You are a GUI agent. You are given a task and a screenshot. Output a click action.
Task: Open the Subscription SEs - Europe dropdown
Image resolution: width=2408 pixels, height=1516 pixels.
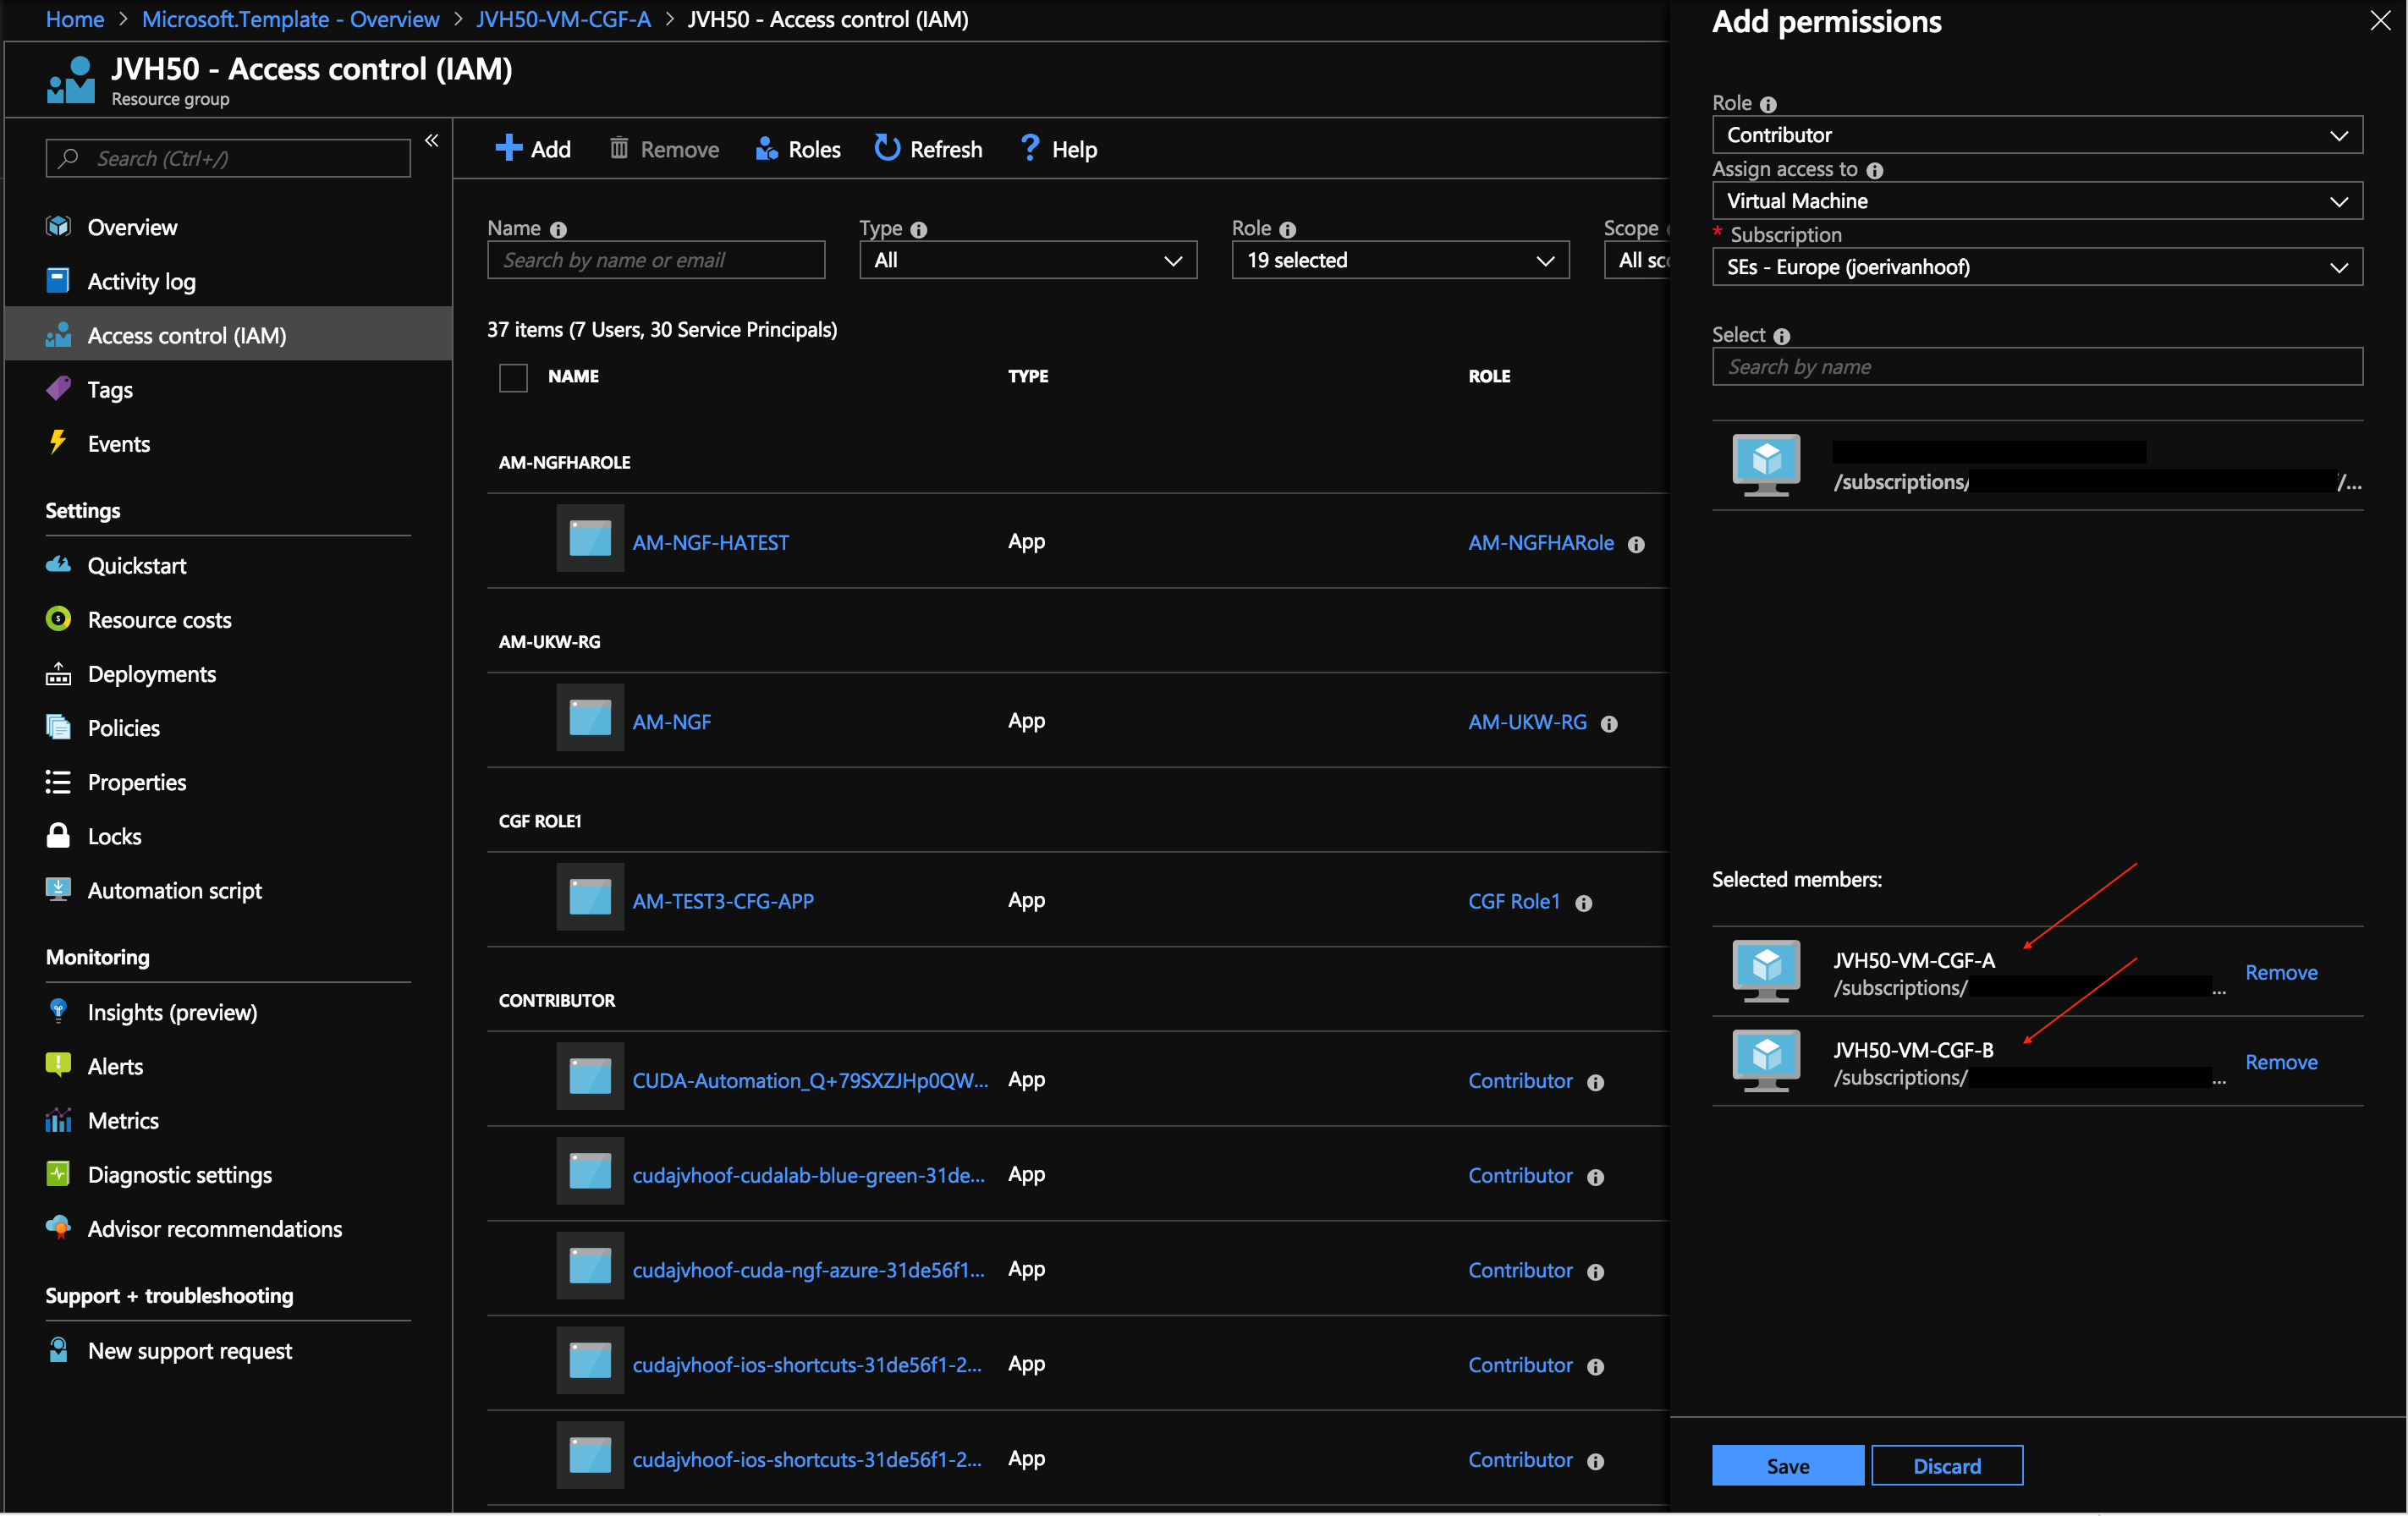2037,267
